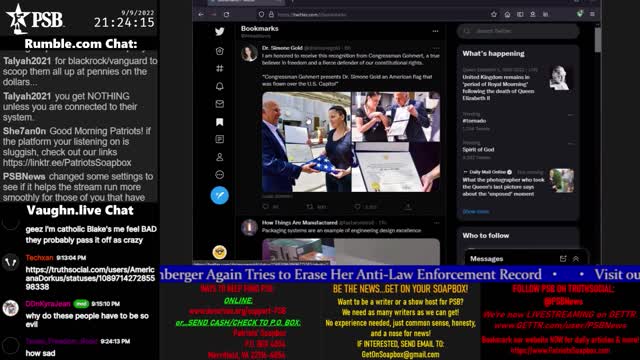This screenshot has width=640, height=360.
Task: Click the blue compose Tweet button
Action: point(220,196)
